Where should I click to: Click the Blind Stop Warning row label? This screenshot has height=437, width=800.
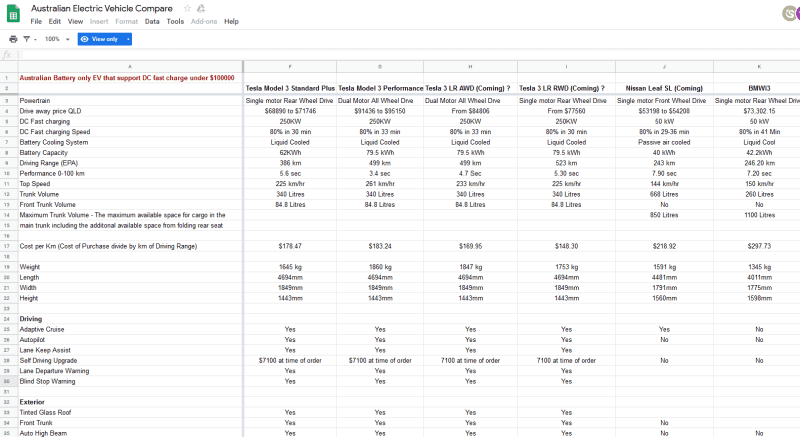[x=47, y=381]
